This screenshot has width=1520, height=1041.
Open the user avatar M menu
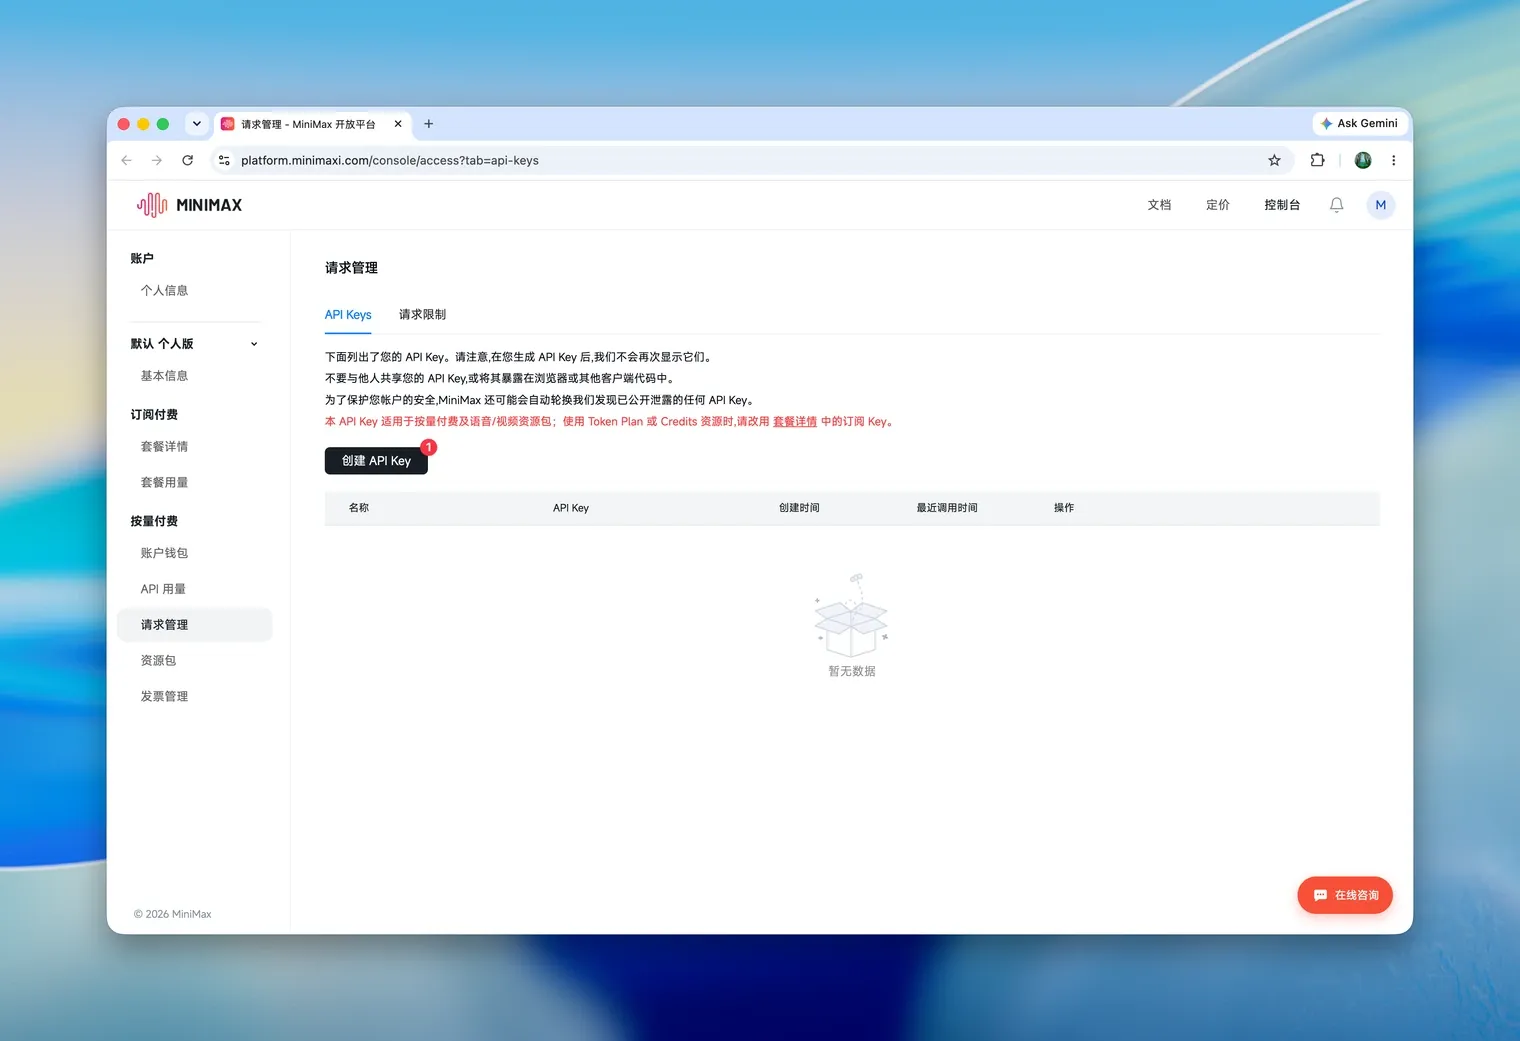click(x=1380, y=205)
